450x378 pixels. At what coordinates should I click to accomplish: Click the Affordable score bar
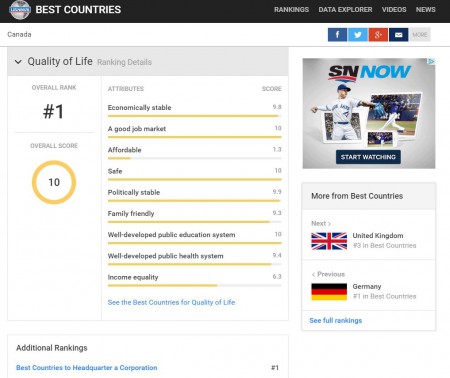[x=195, y=158]
